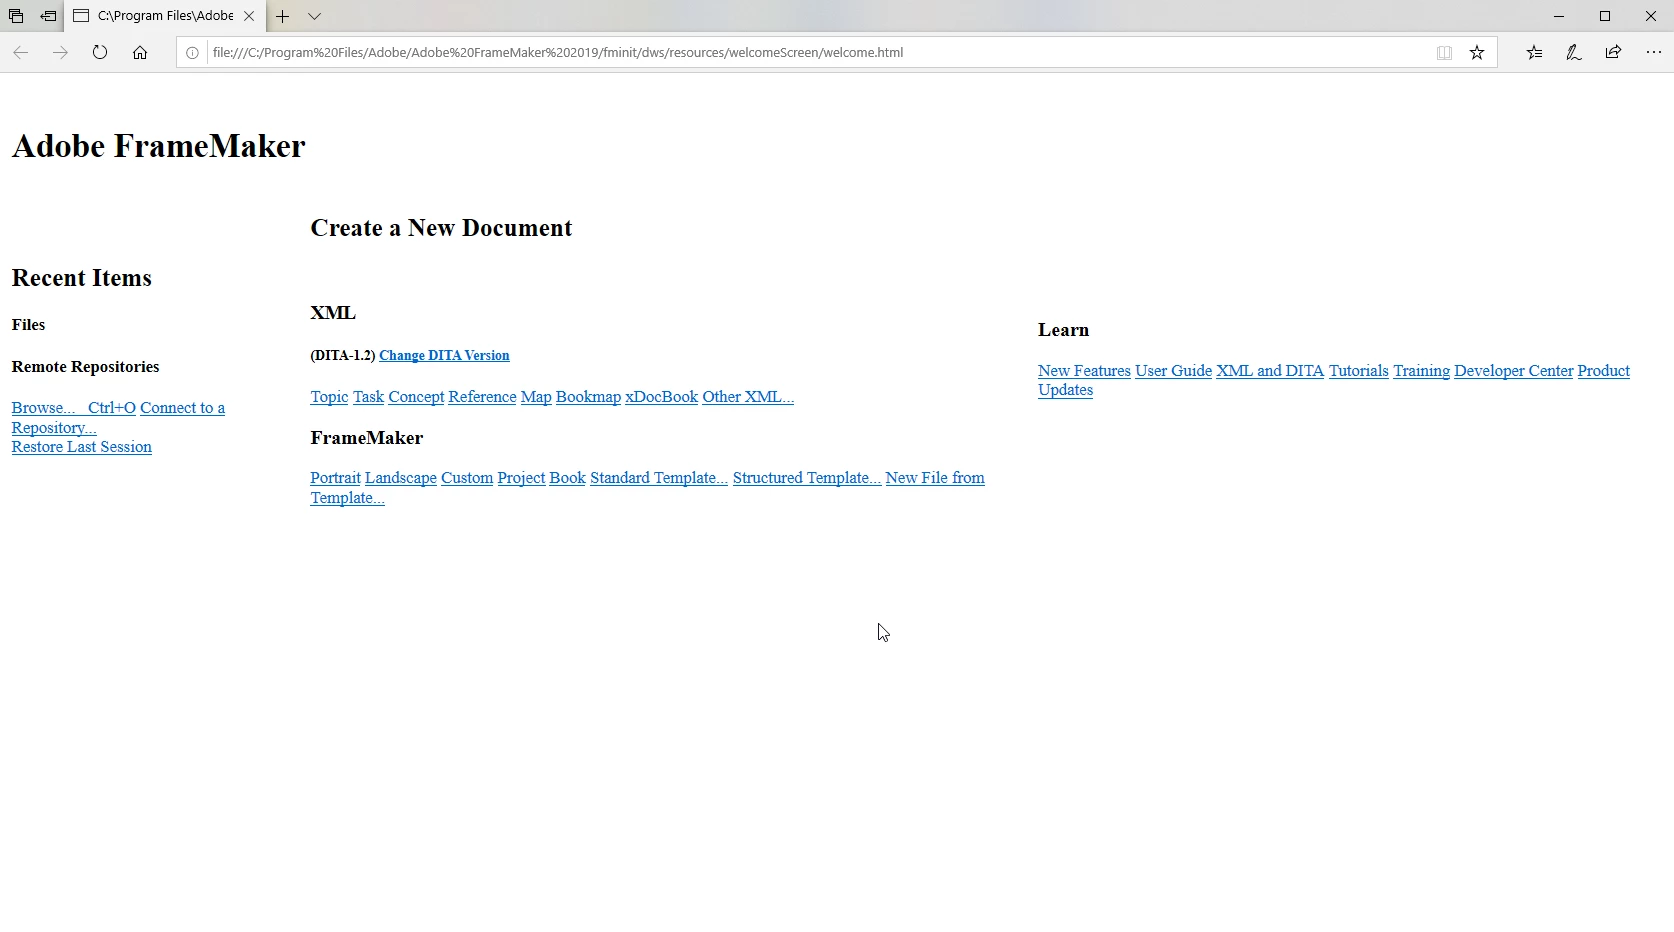1674x932 pixels.
Task: Click the Forward navigation arrow
Action: (60, 52)
